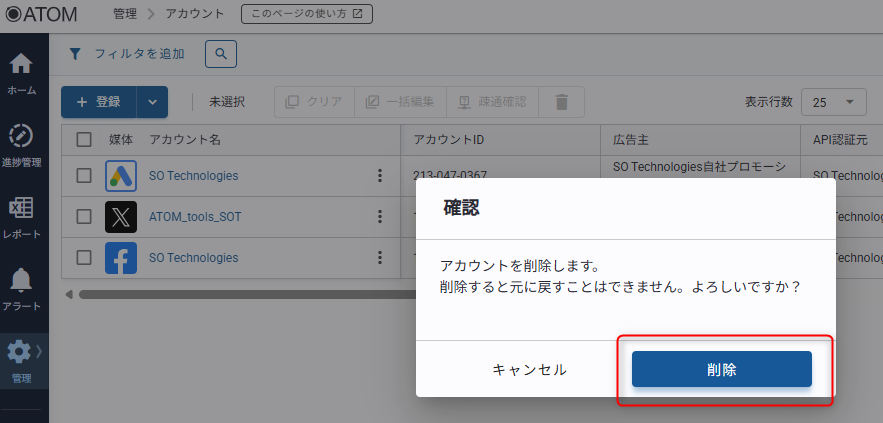Toggle the select-all header checkbox
This screenshot has width=883, height=423.
(84, 139)
